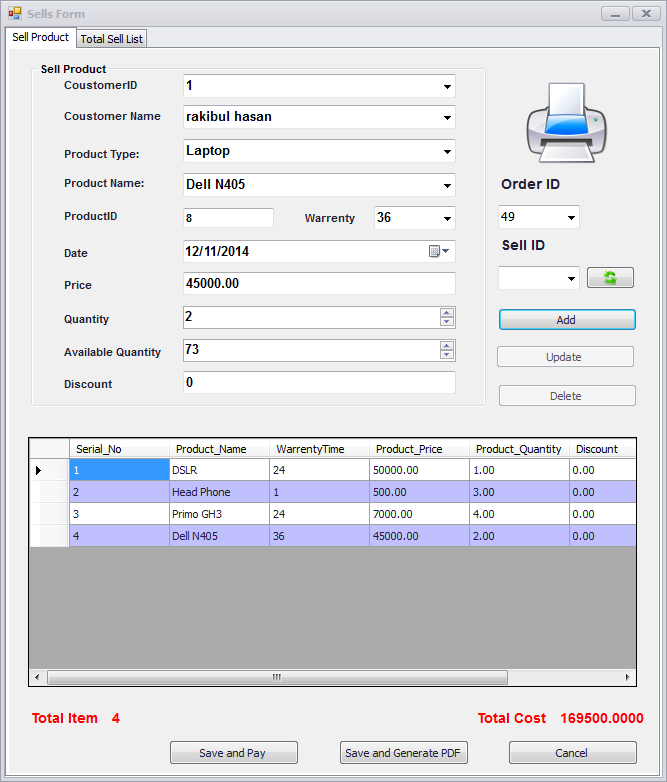Decrease Quantity with down spinner arrow
The image size is (667, 782).
pyautogui.click(x=447, y=322)
